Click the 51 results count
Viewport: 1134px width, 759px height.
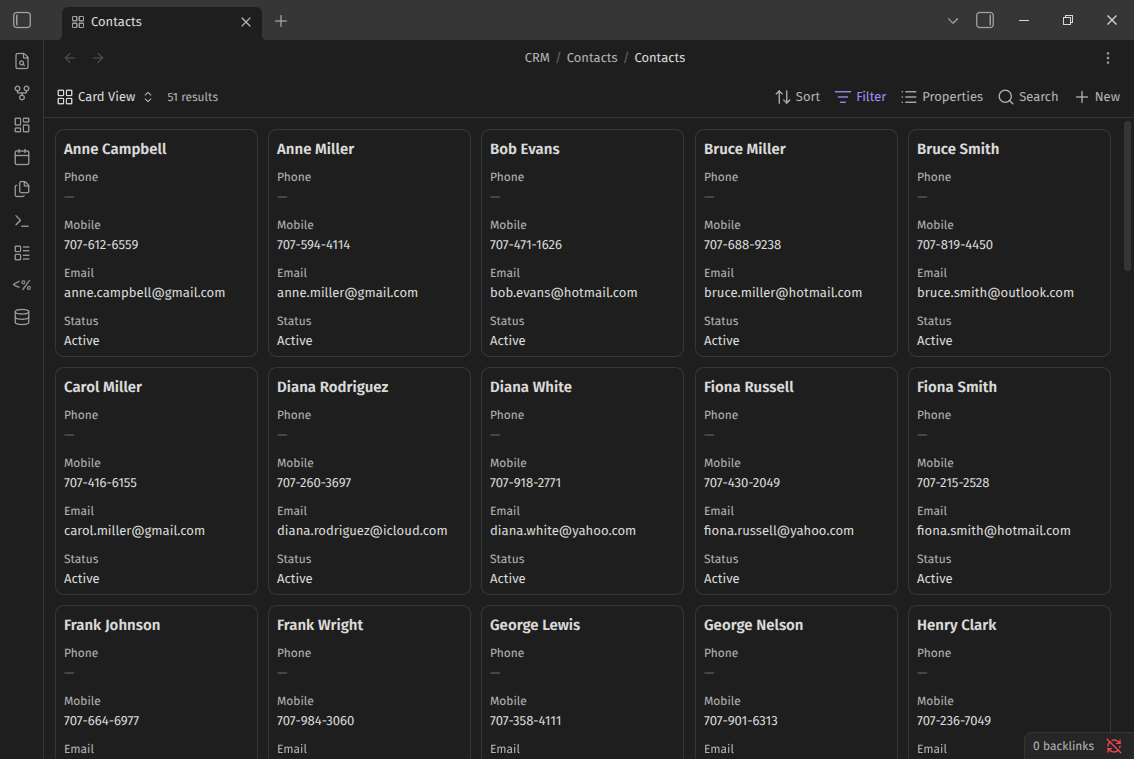coord(192,97)
